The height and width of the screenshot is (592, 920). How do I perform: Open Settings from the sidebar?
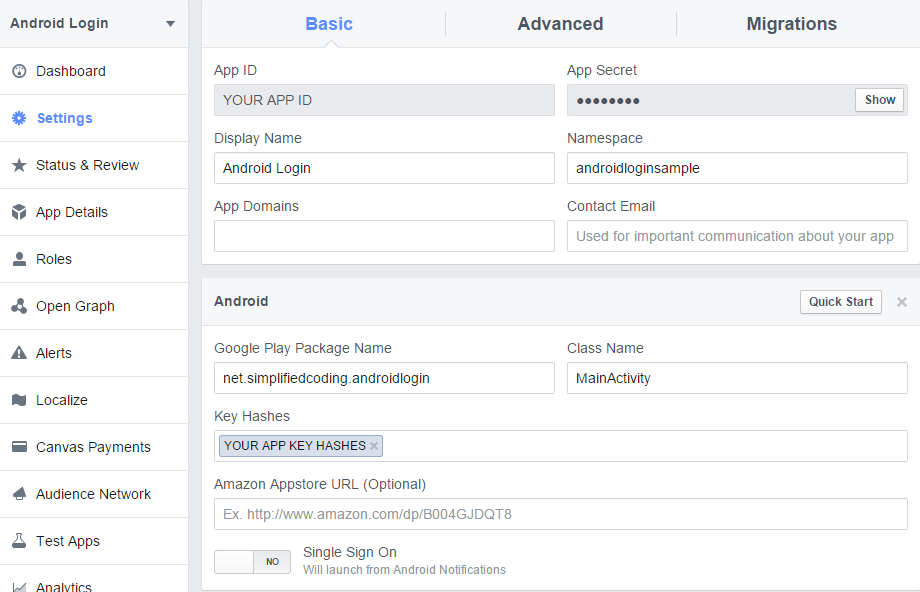[94, 118]
